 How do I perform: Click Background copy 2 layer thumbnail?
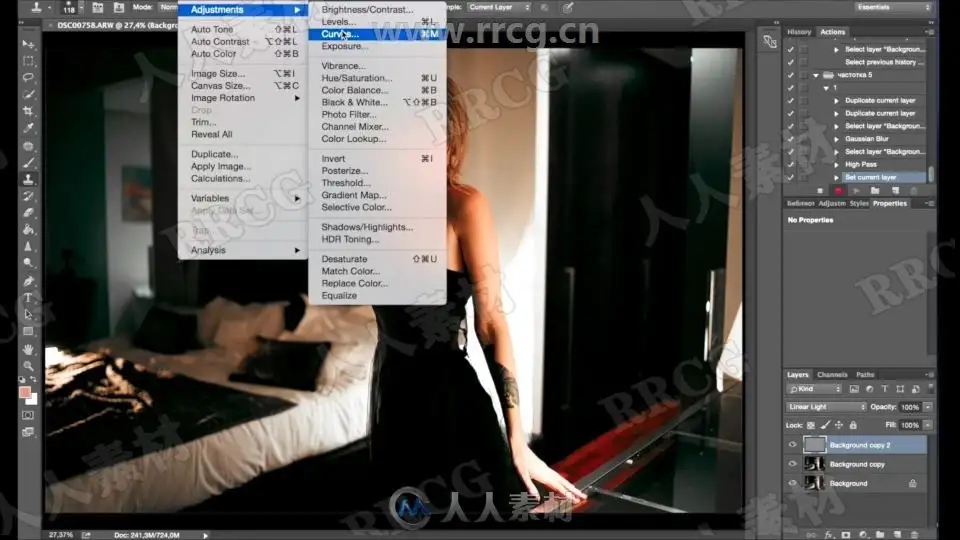(x=814, y=445)
